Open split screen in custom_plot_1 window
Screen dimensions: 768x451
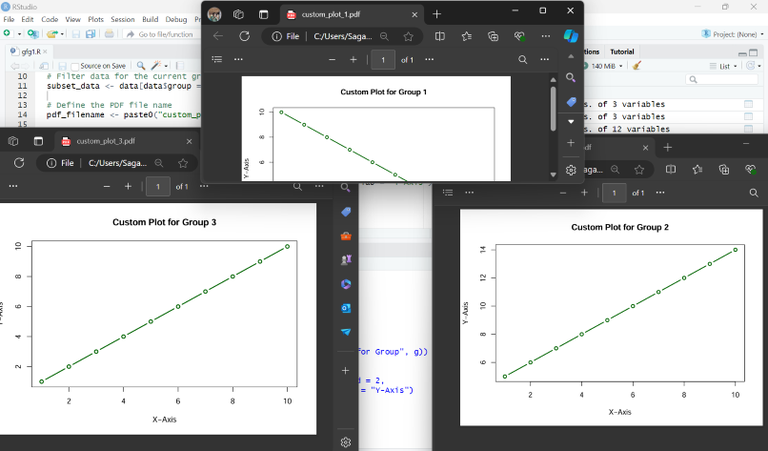click(x=440, y=36)
